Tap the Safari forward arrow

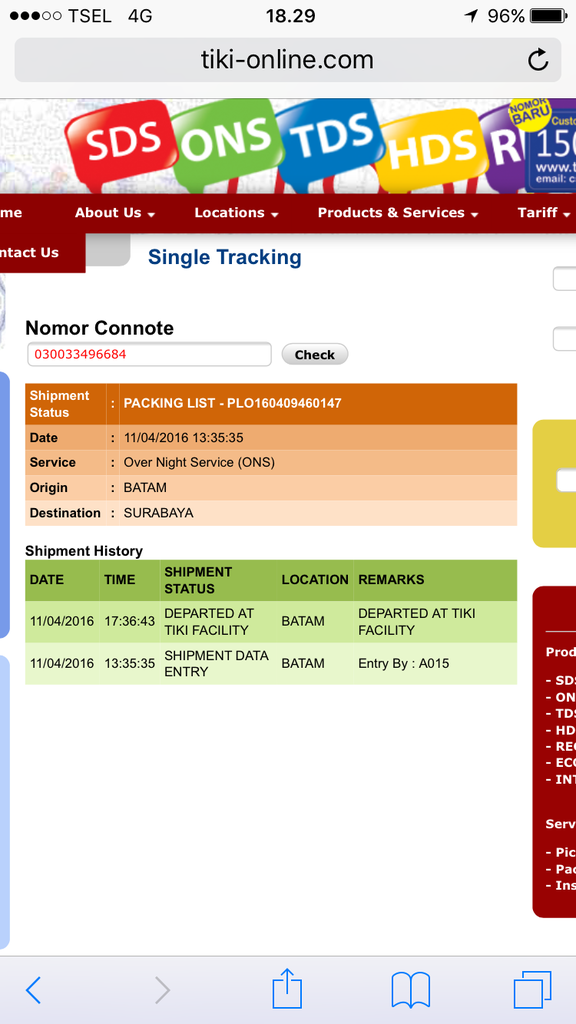pyautogui.click(x=161, y=990)
